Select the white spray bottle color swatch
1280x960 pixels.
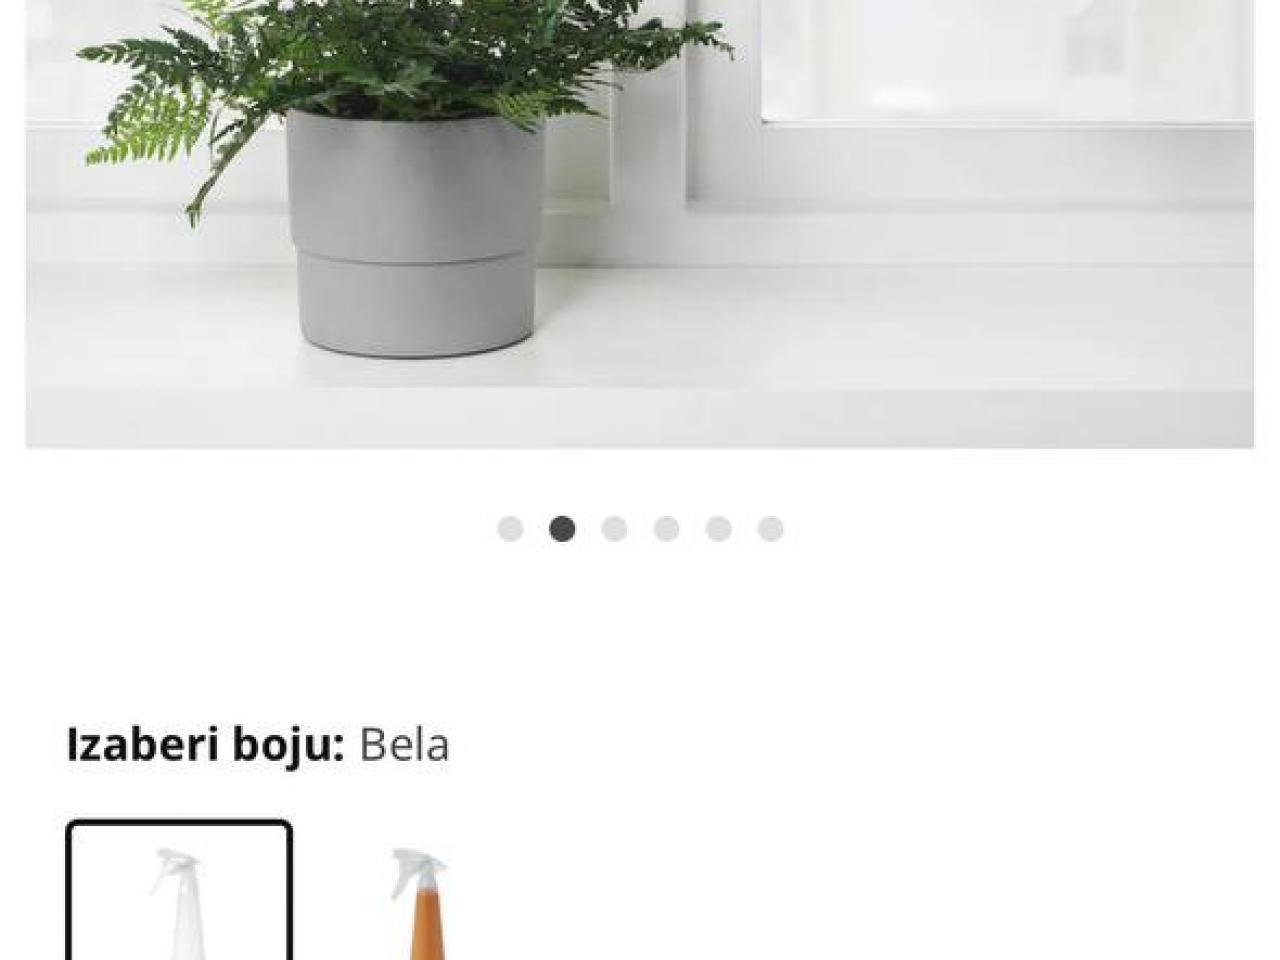coord(180,890)
